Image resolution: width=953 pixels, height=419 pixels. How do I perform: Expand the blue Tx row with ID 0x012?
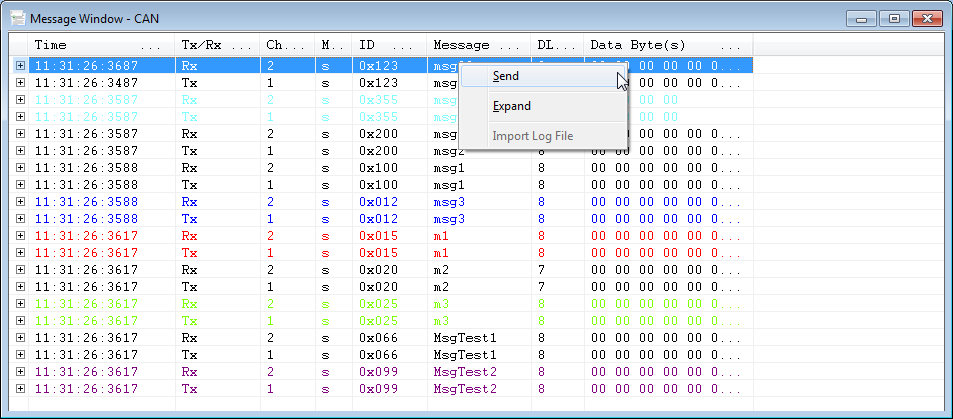[x=20, y=218]
